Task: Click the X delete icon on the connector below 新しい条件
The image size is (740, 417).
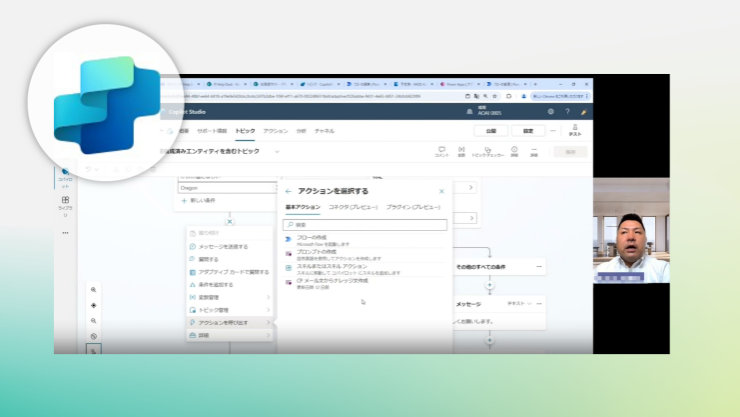Action: point(230,221)
